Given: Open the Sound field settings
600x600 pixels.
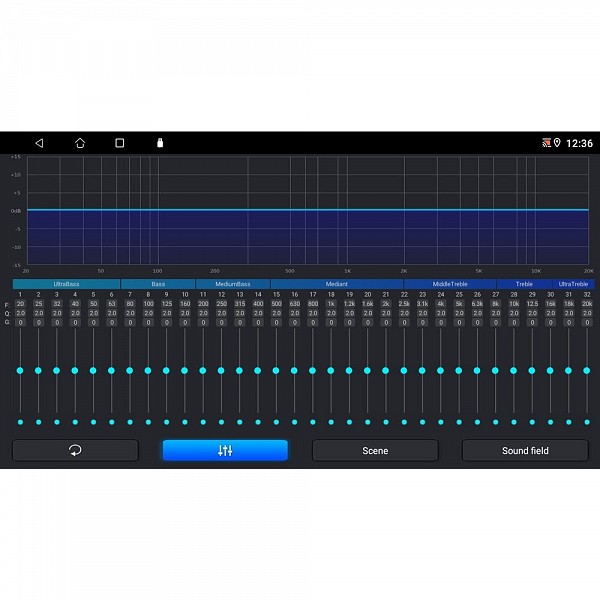Looking at the screenshot, I should tap(525, 451).
